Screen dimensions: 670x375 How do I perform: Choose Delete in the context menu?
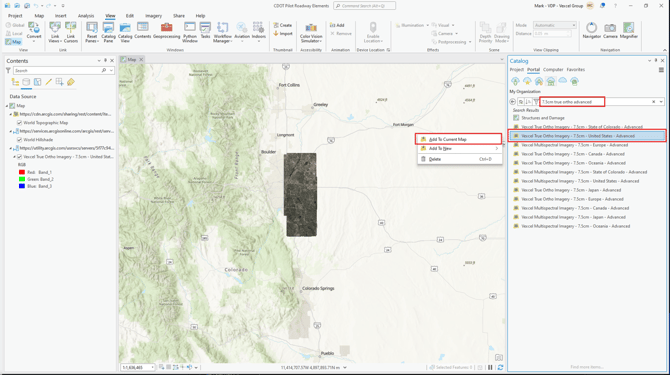point(459,159)
